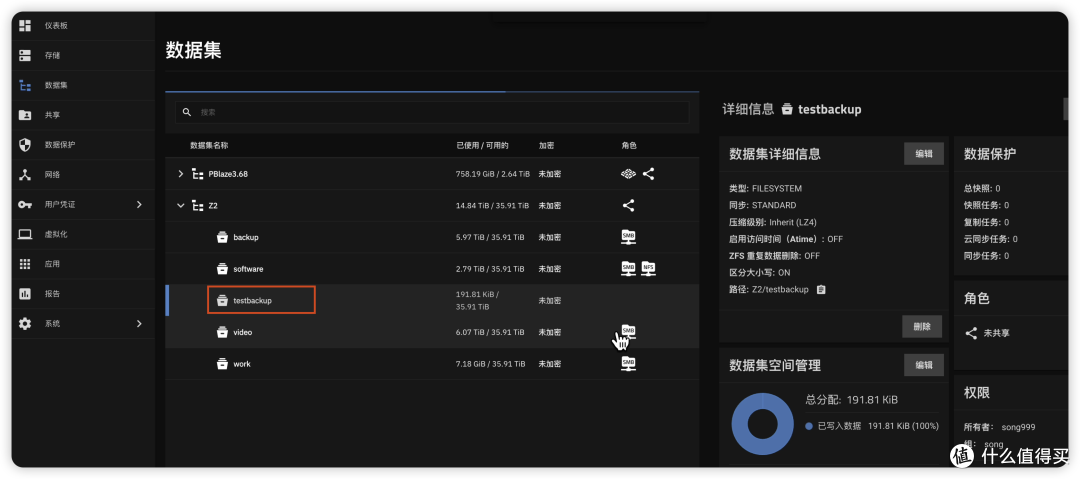Click the 角色 column header
1080x479 pixels.
tap(629, 145)
